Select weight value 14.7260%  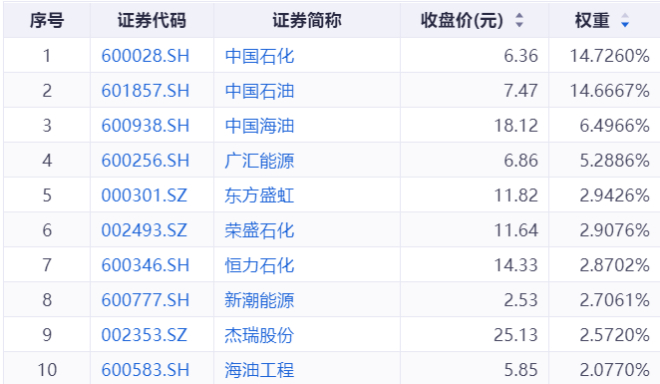[x=610, y=56]
